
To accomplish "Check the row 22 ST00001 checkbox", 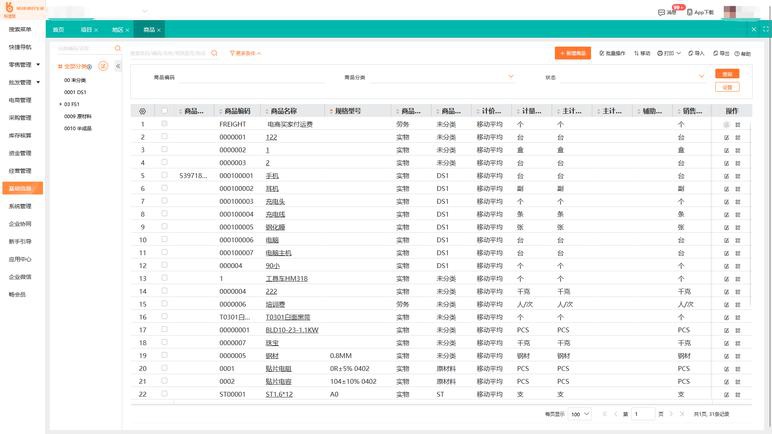I will [x=164, y=394].
